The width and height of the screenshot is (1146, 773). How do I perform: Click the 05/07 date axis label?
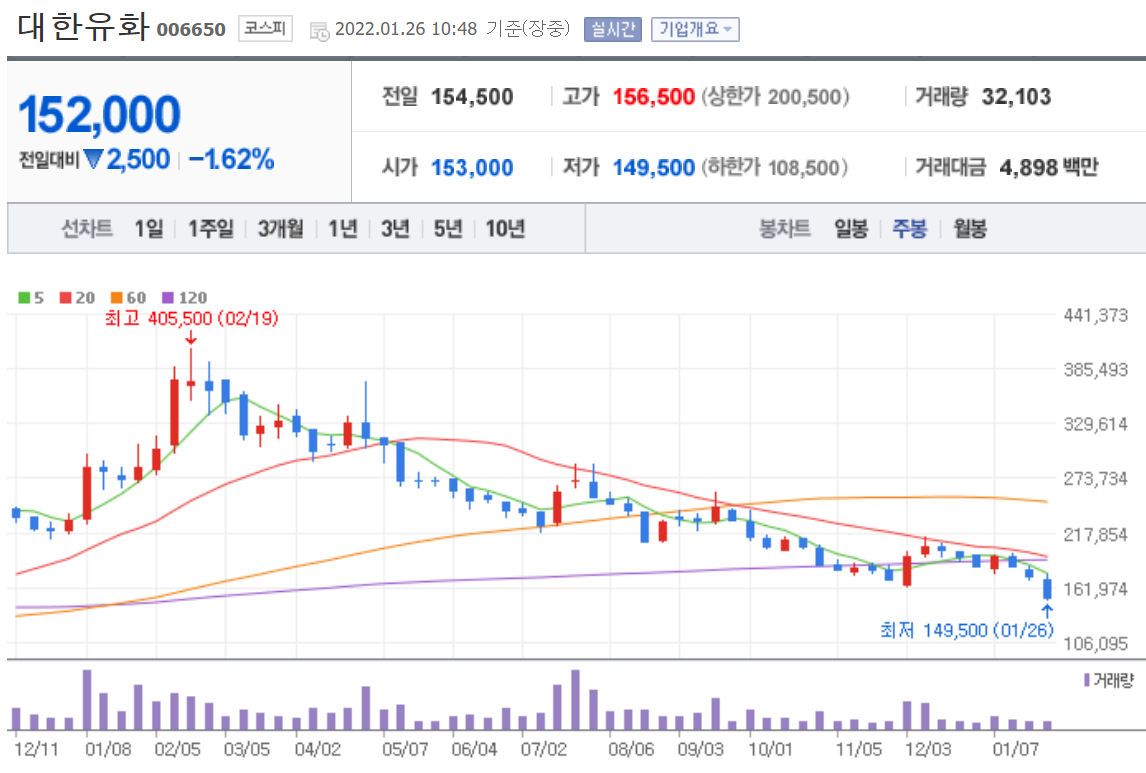point(405,749)
